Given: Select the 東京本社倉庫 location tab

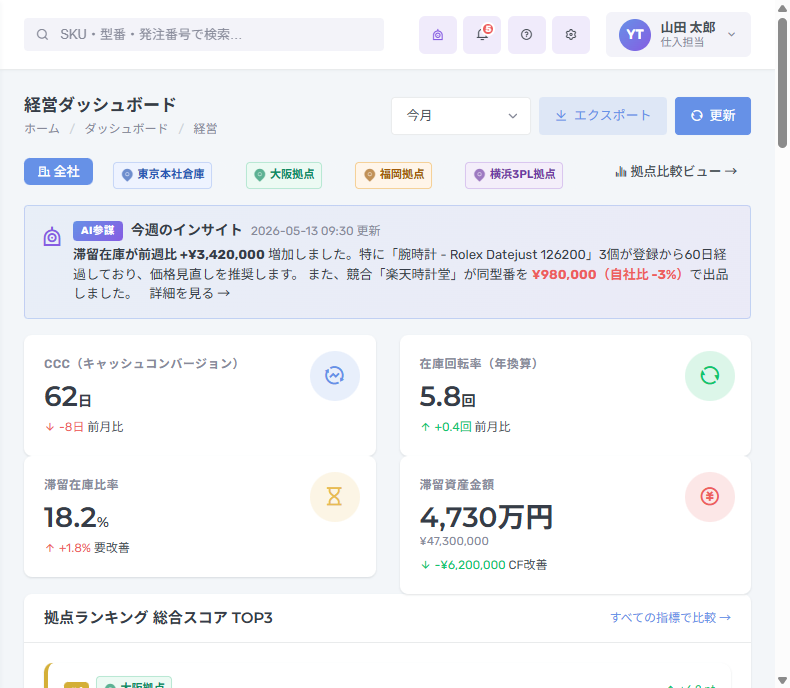Looking at the screenshot, I should [x=162, y=175].
